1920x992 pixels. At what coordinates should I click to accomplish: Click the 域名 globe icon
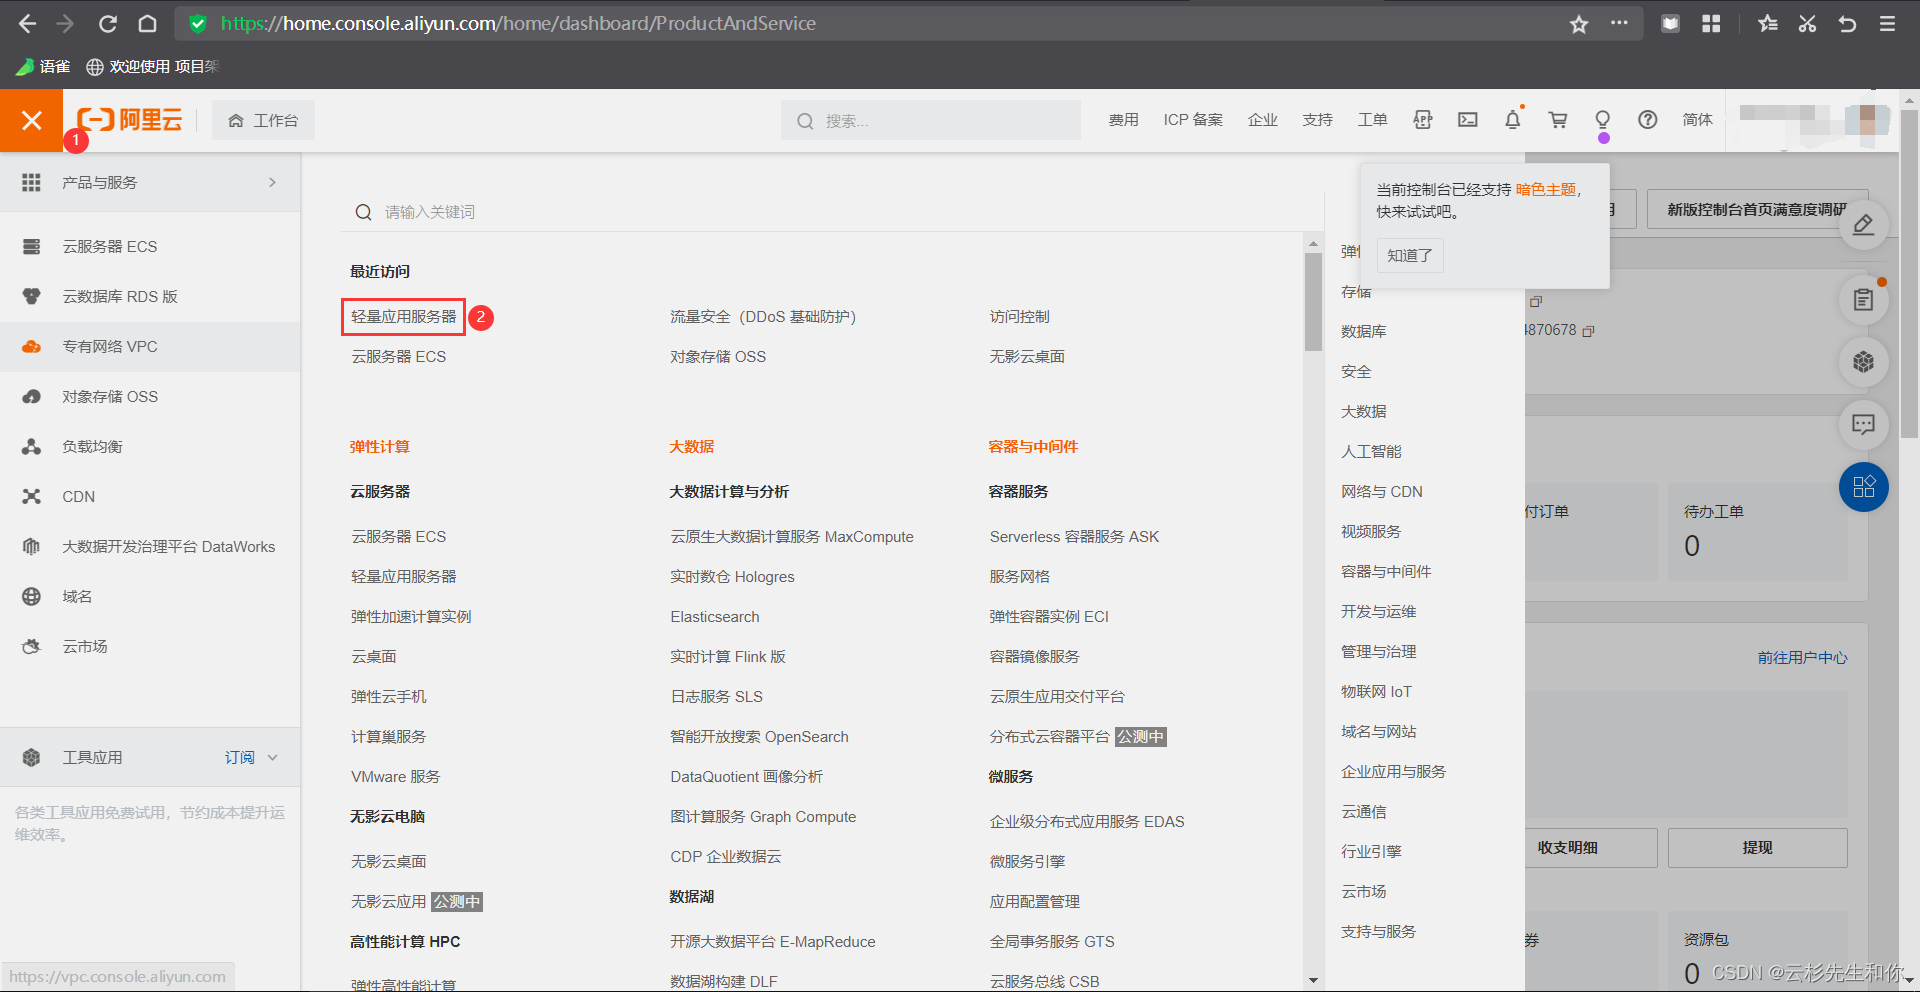pos(32,596)
